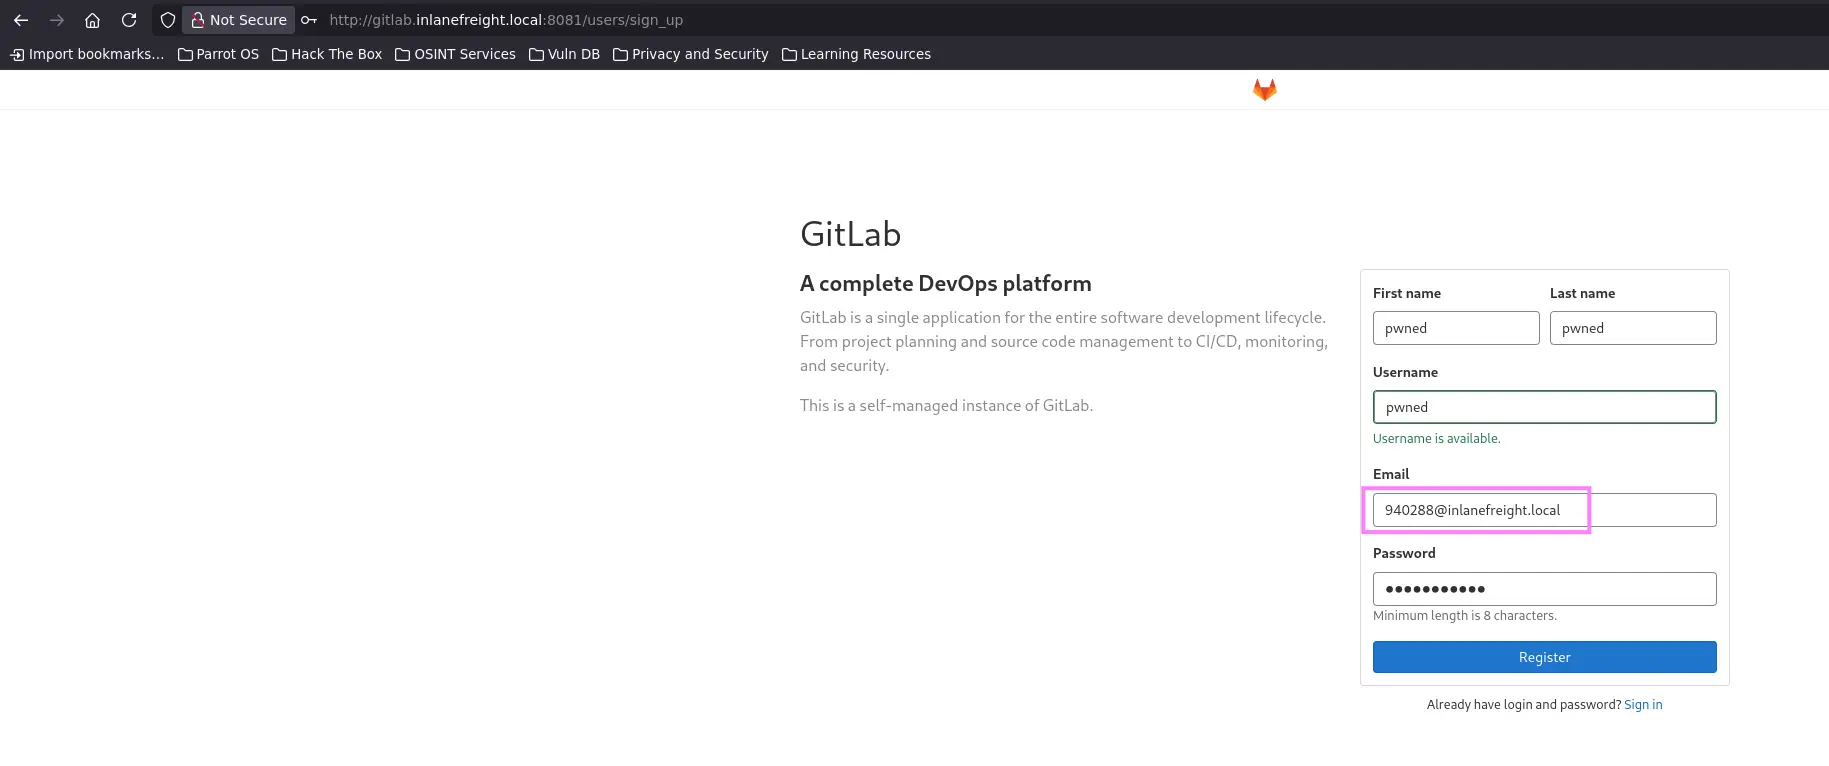Click the GitLab fox logo
The height and width of the screenshot is (766, 1829).
point(1264,90)
